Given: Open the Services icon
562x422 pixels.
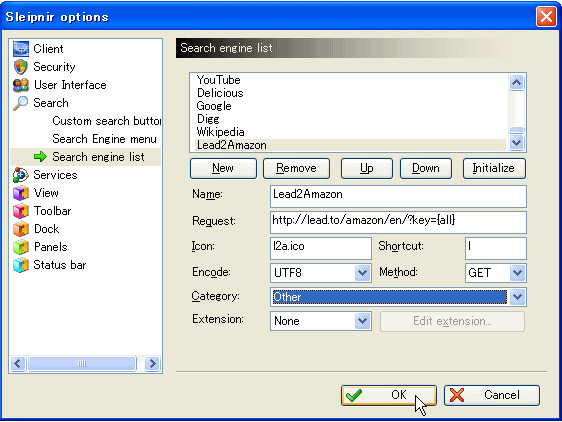Looking at the screenshot, I should coord(21,175).
